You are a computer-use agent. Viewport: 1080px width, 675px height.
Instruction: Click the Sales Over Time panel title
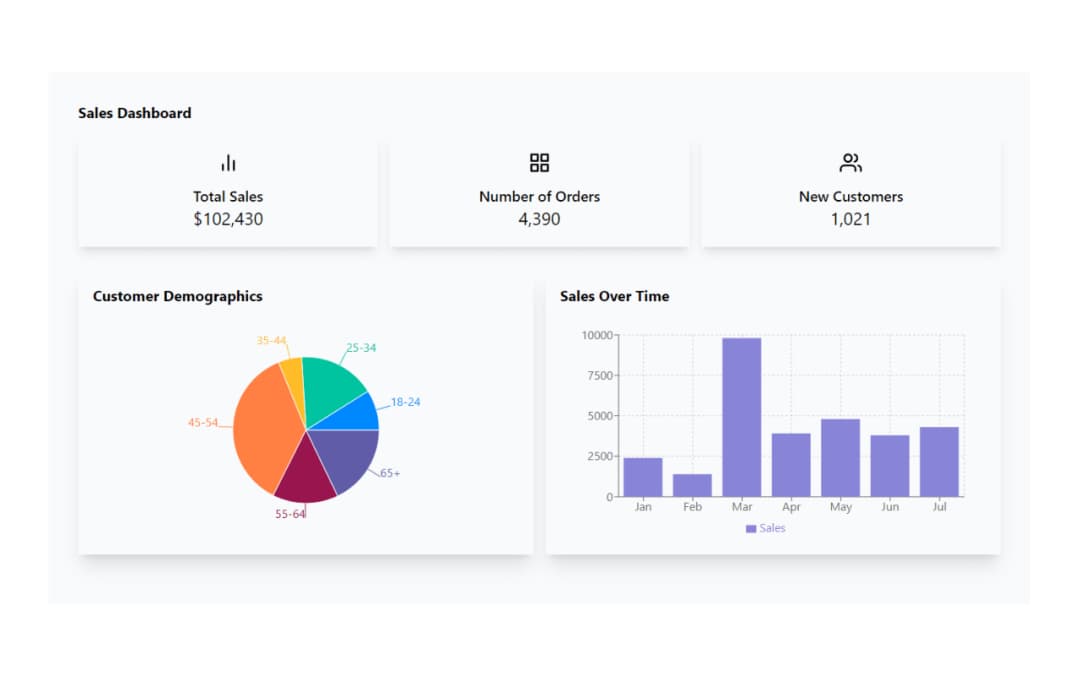(x=614, y=296)
